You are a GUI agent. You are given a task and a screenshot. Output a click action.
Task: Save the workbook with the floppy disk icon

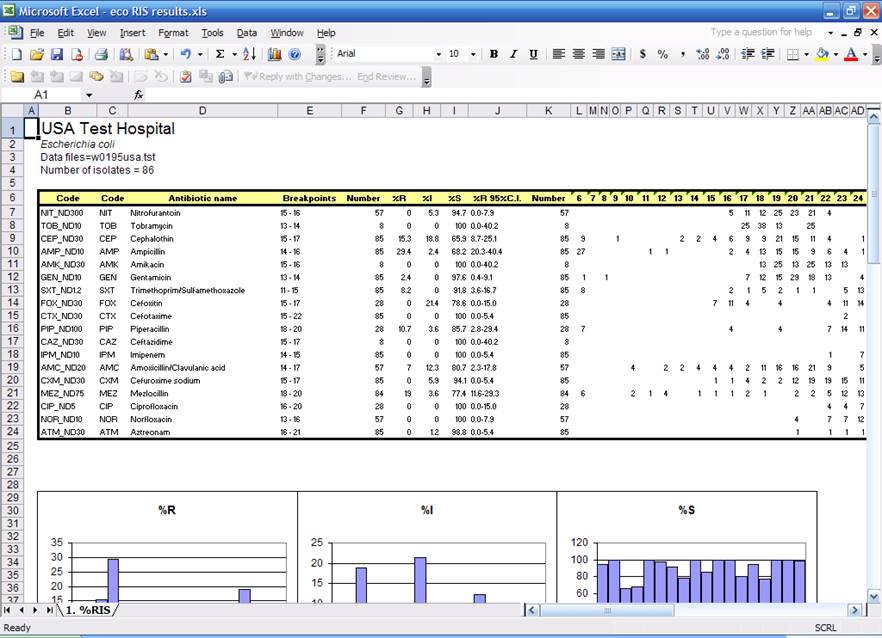(x=57, y=54)
